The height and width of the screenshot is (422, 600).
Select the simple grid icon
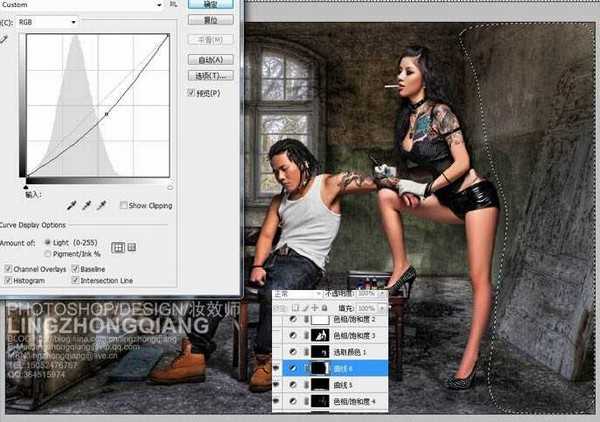118,246
